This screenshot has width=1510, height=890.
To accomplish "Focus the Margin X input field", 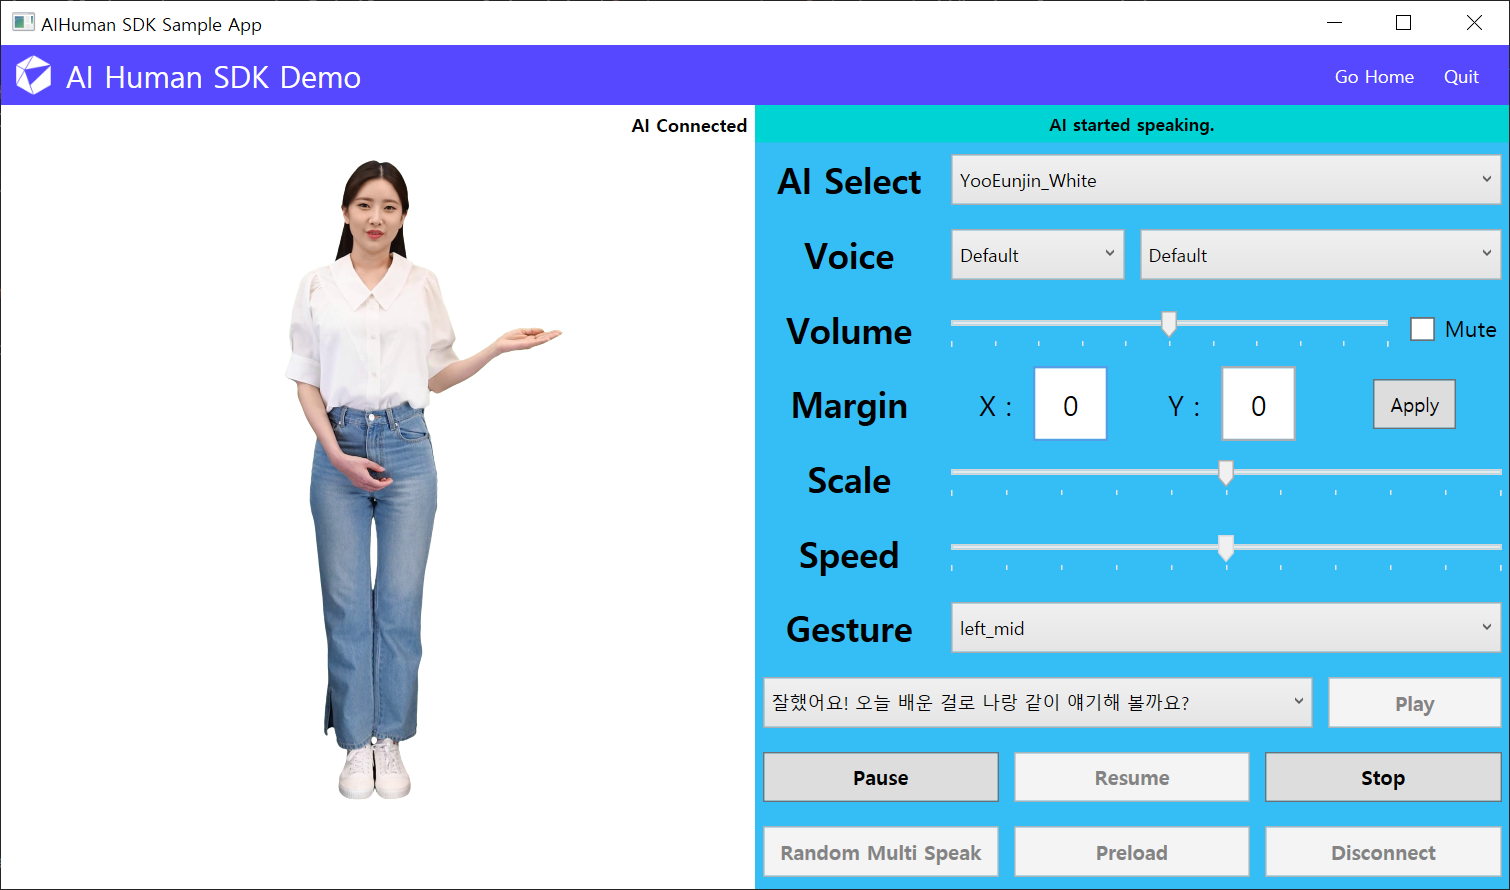I will [x=1070, y=404].
